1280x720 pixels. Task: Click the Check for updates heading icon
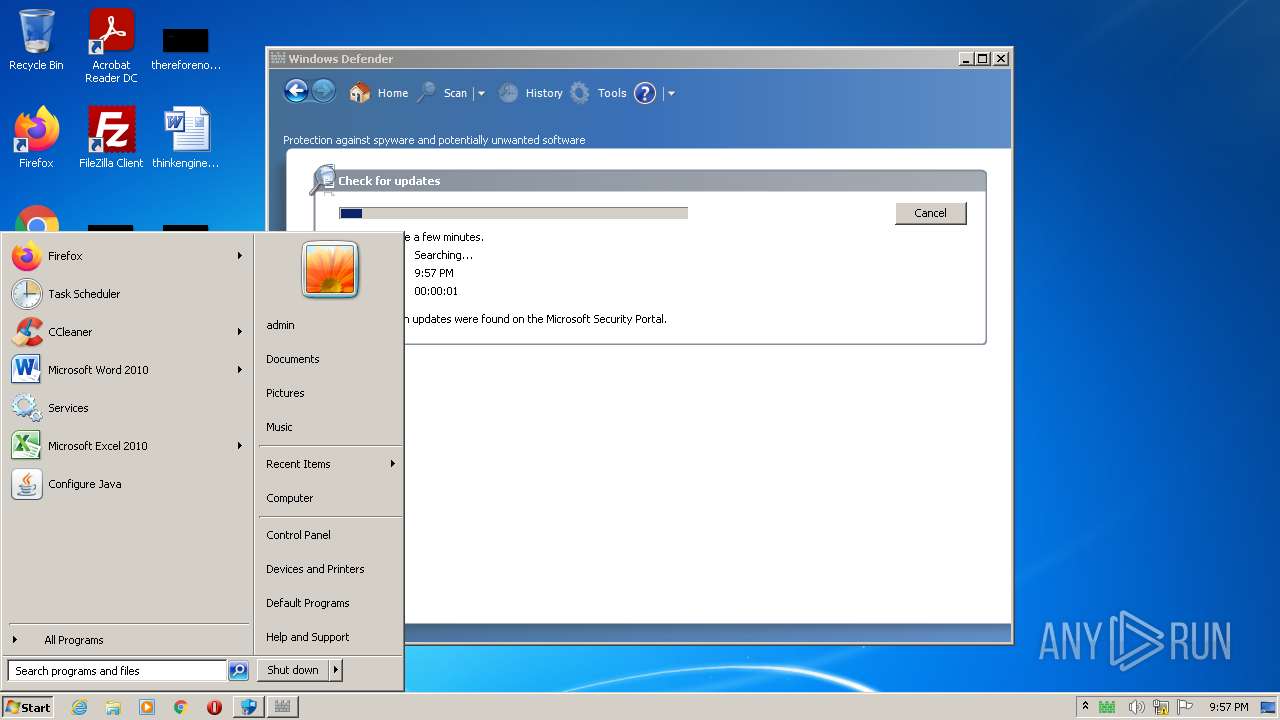coord(323,180)
